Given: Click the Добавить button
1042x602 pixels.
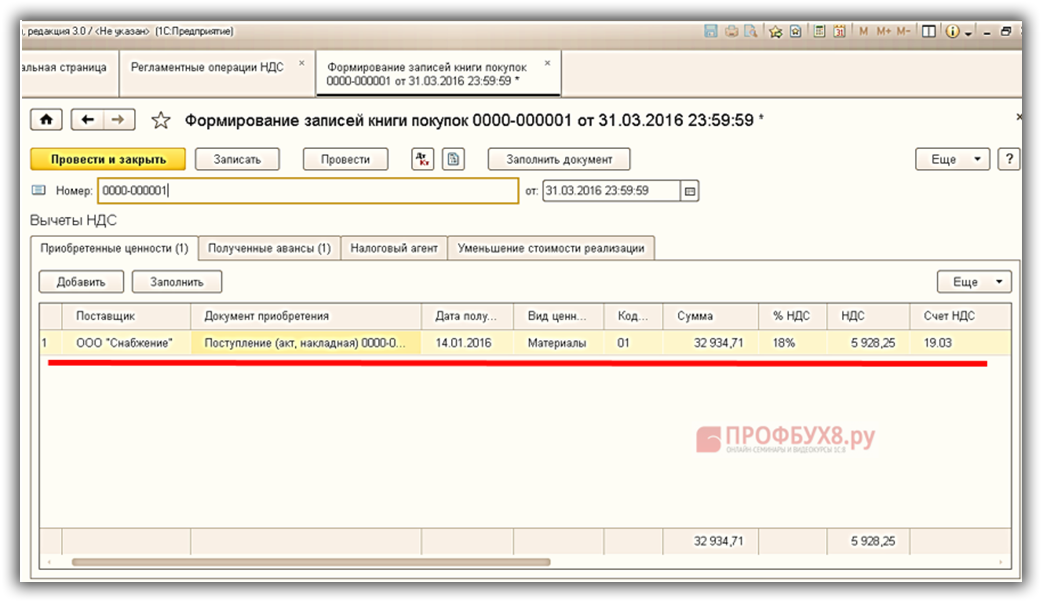Looking at the screenshot, I should pyautogui.click(x=81, y=282).
